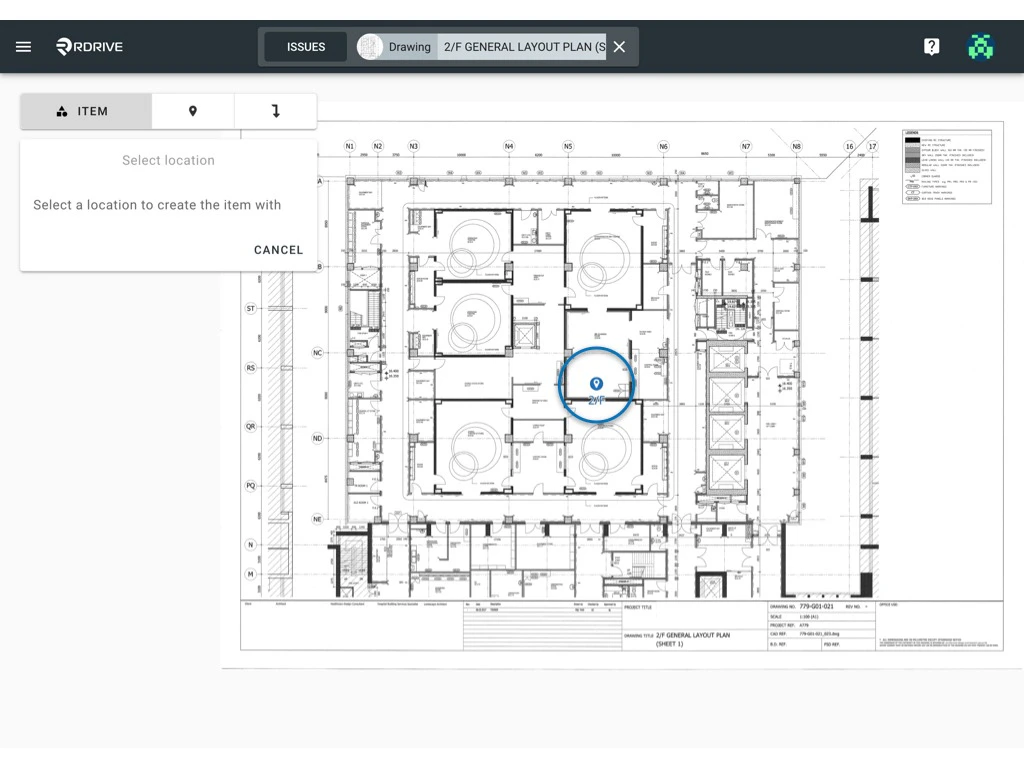Click the Select location dialog heading
The image size is (1024, 768).
click(x=167, y=160)
